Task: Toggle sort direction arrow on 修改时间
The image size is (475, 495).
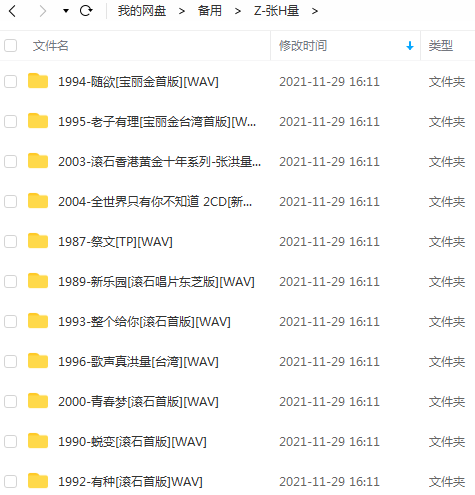Action: point(410,46)
